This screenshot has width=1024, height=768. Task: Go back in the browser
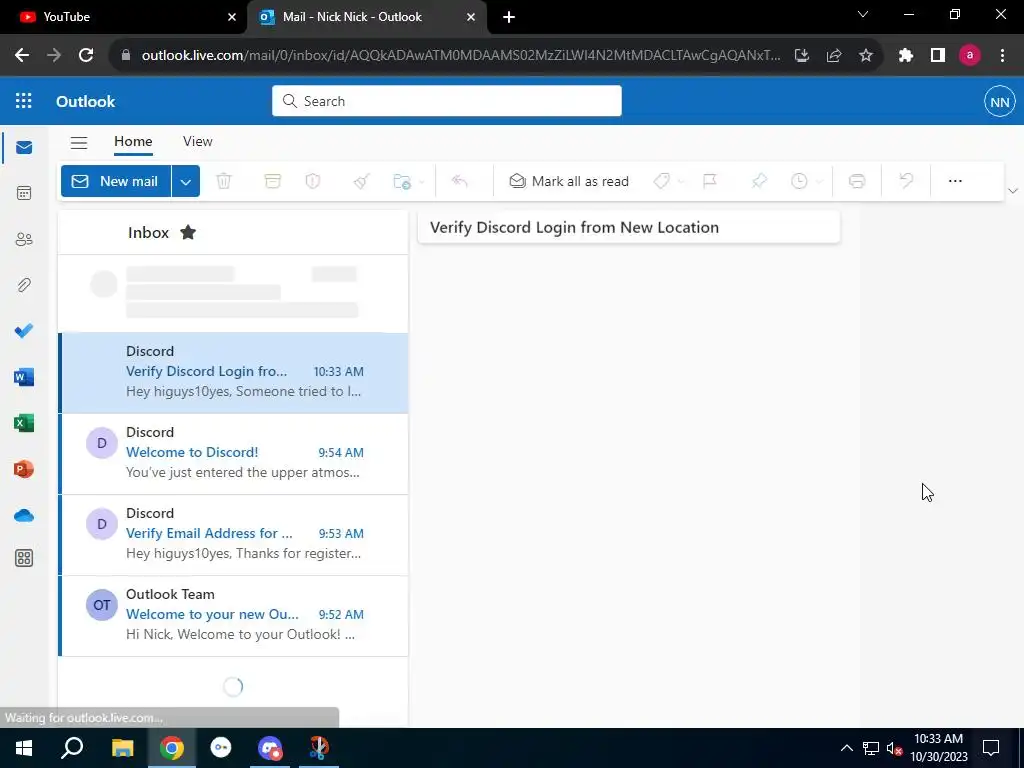pos(22,56)
